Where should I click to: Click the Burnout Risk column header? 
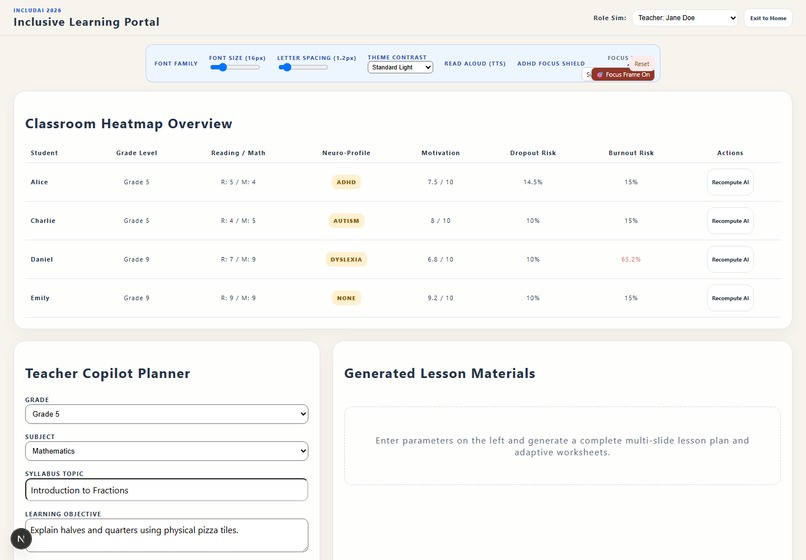point(631,153)
